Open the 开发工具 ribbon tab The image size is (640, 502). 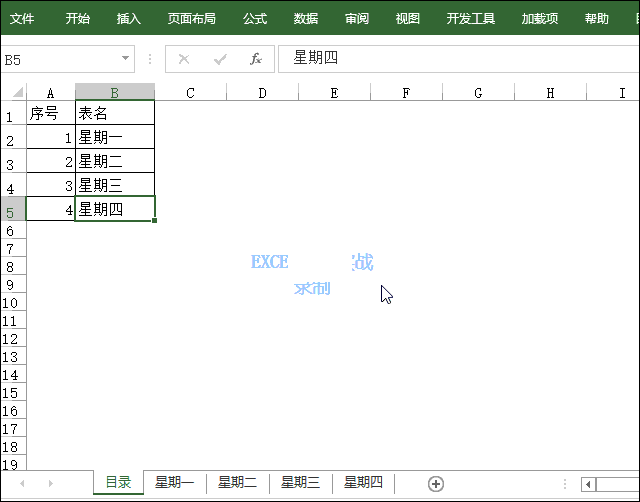(x=471, y=18)
